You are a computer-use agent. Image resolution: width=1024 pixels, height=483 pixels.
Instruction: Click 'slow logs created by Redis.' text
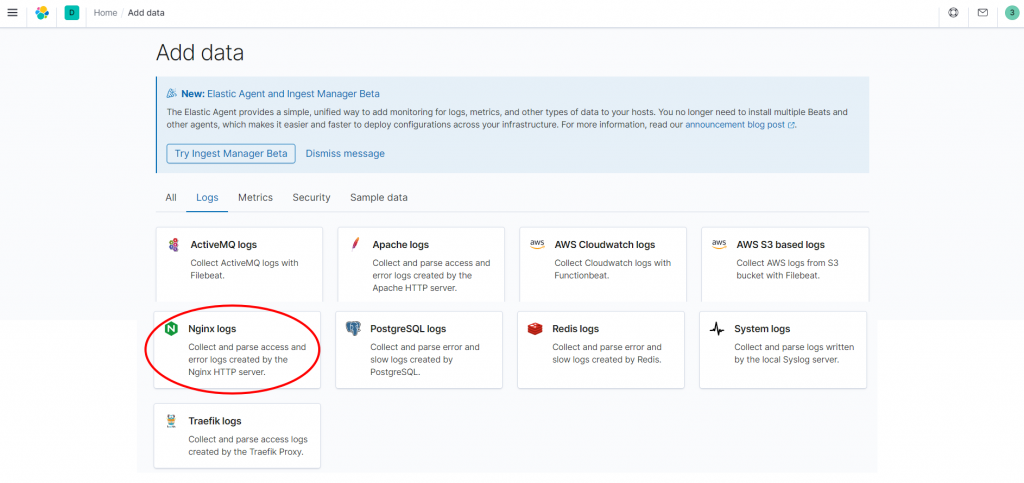click(607, 360)
